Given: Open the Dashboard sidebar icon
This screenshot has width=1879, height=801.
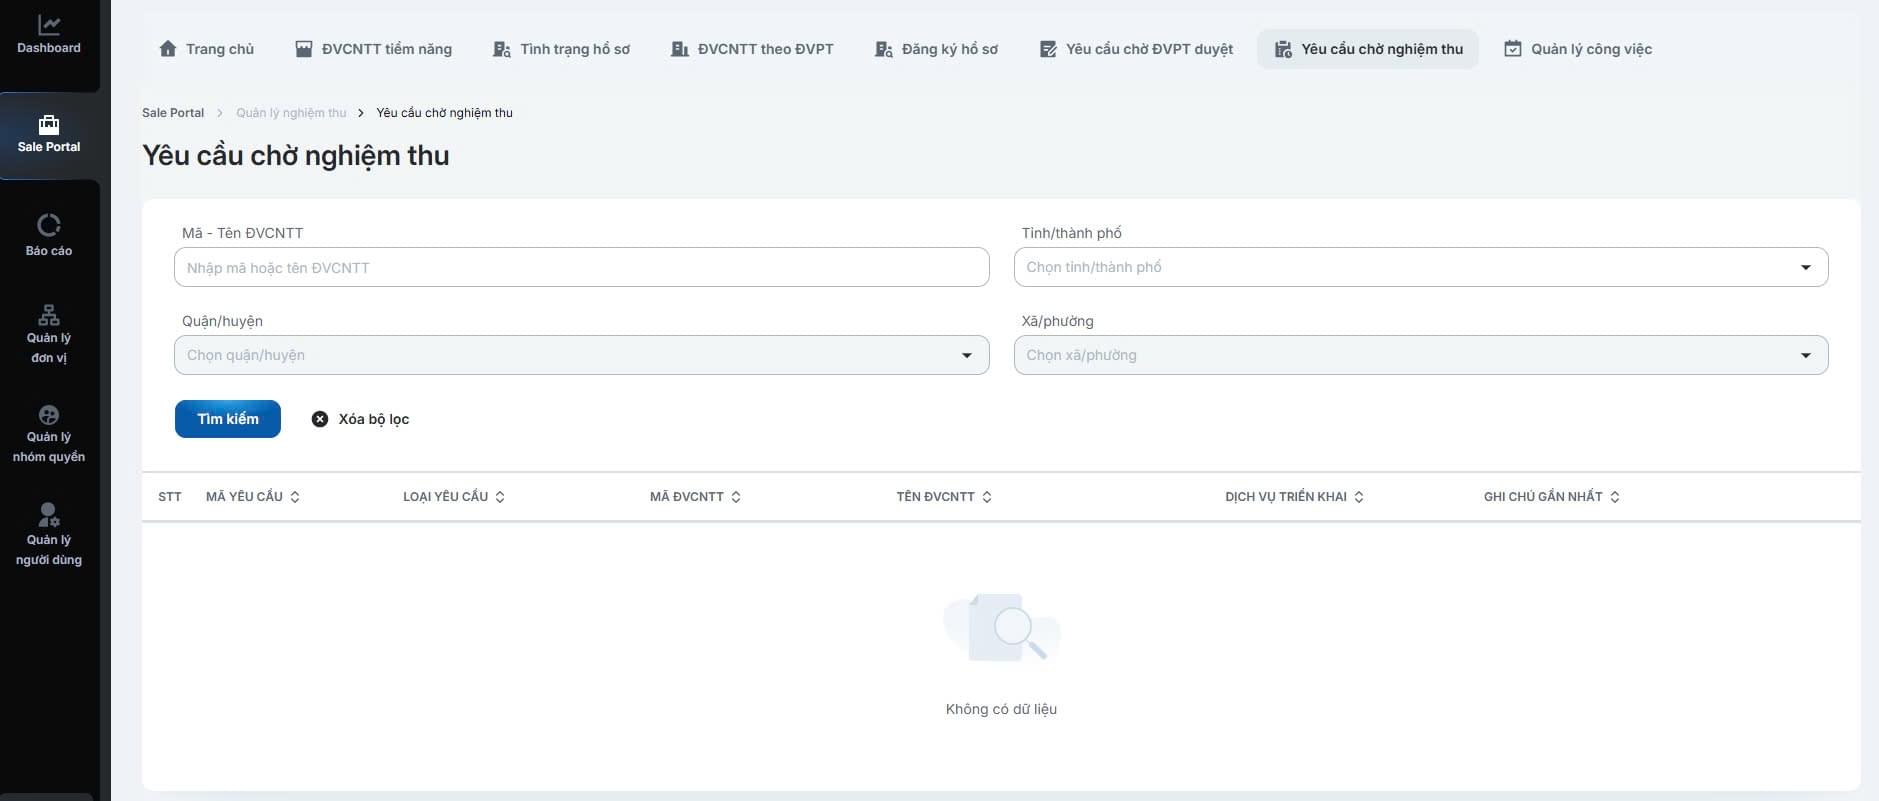Looking at the screenshot, I should point(48,25).
